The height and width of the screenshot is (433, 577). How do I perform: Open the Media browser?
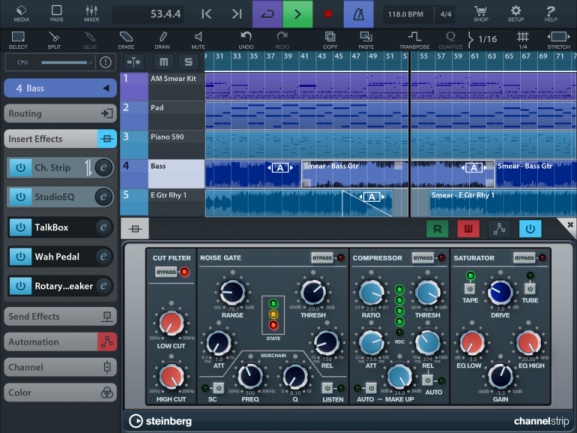click(21, 14)
